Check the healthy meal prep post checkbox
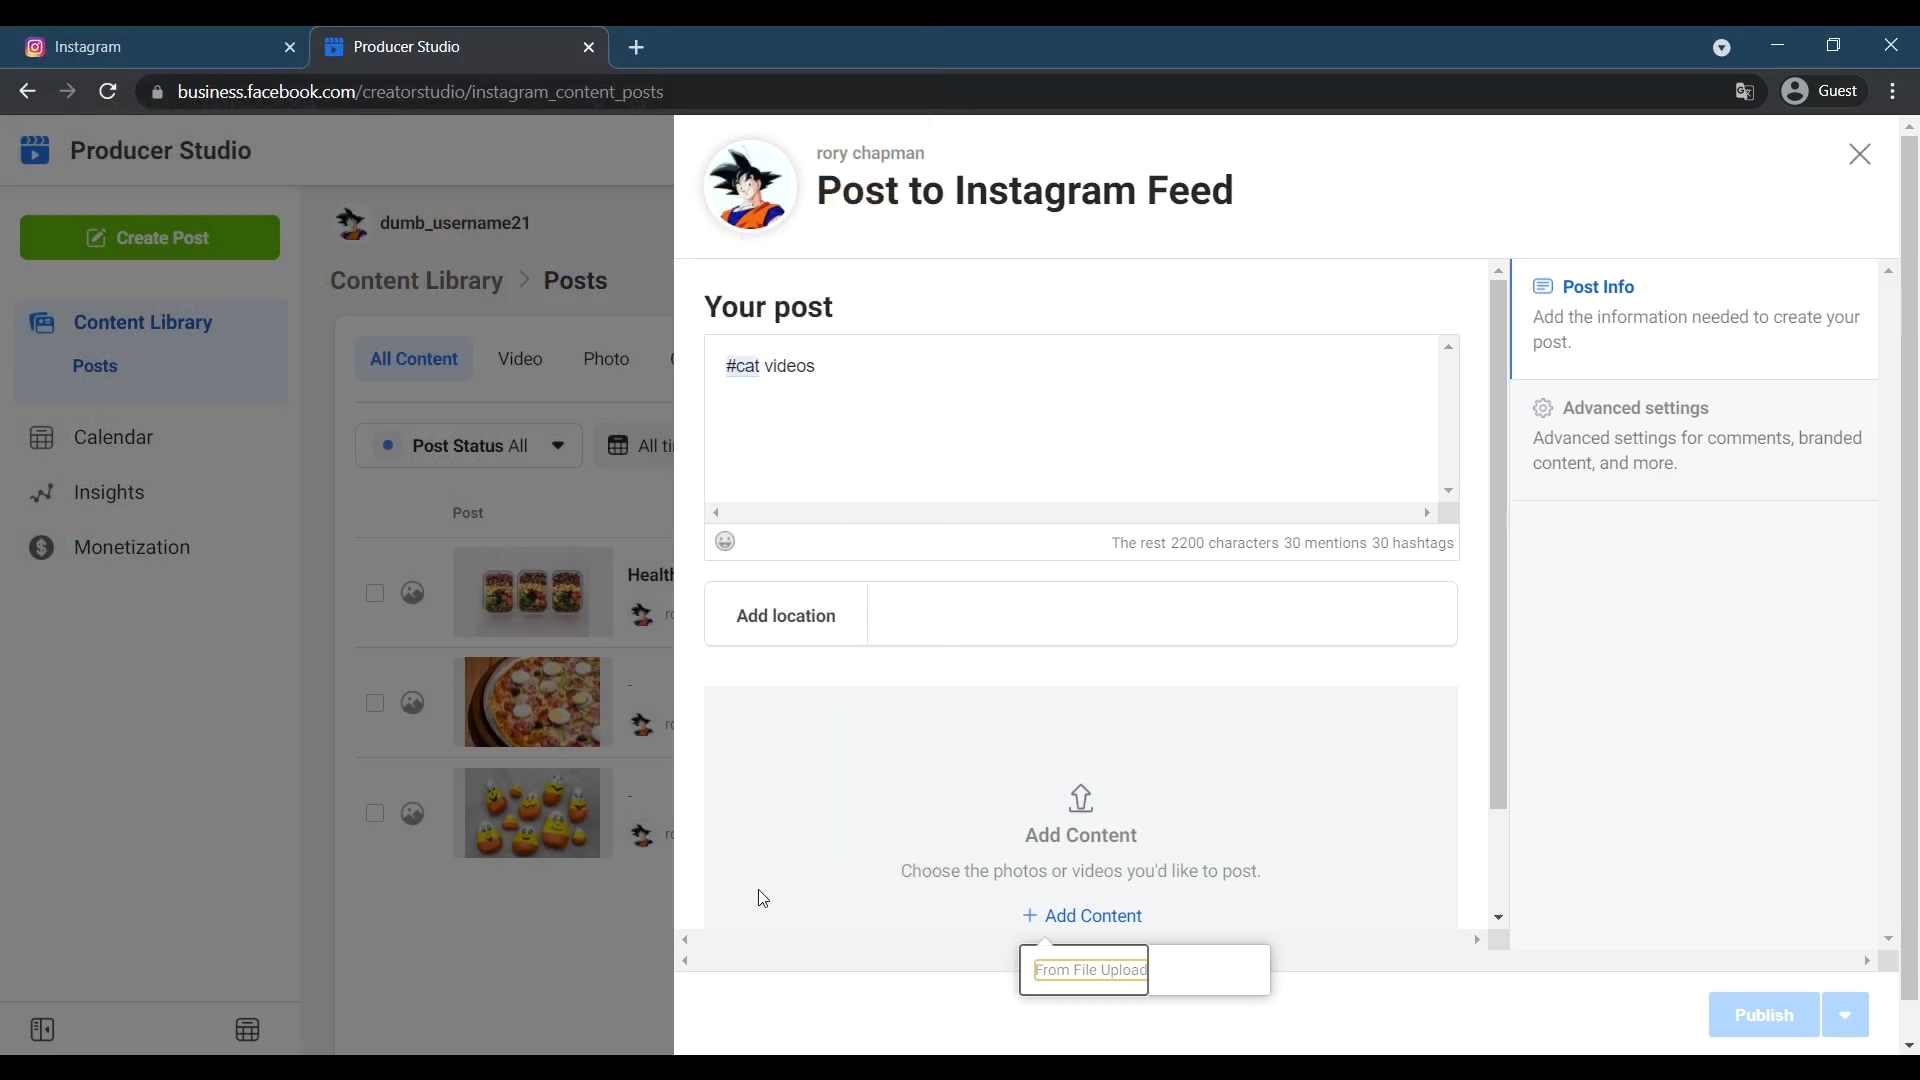The image size is (1920, 1080). [375, 593]
